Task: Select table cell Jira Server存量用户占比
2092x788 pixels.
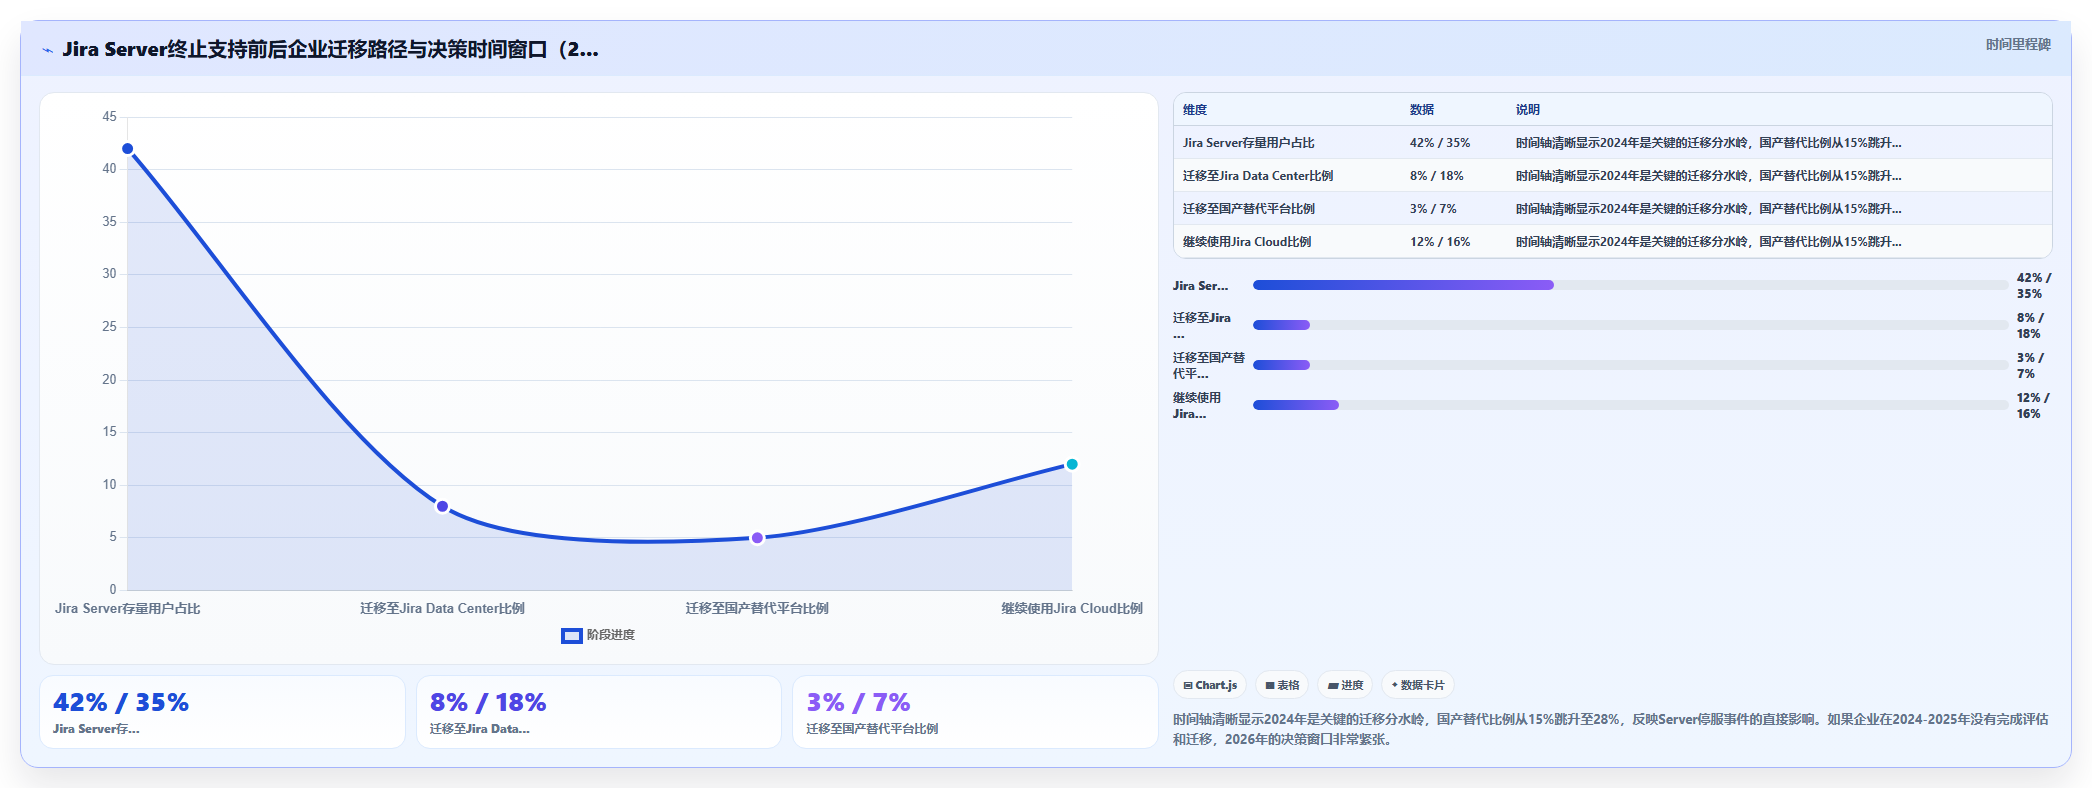Action: [1249, 143]
